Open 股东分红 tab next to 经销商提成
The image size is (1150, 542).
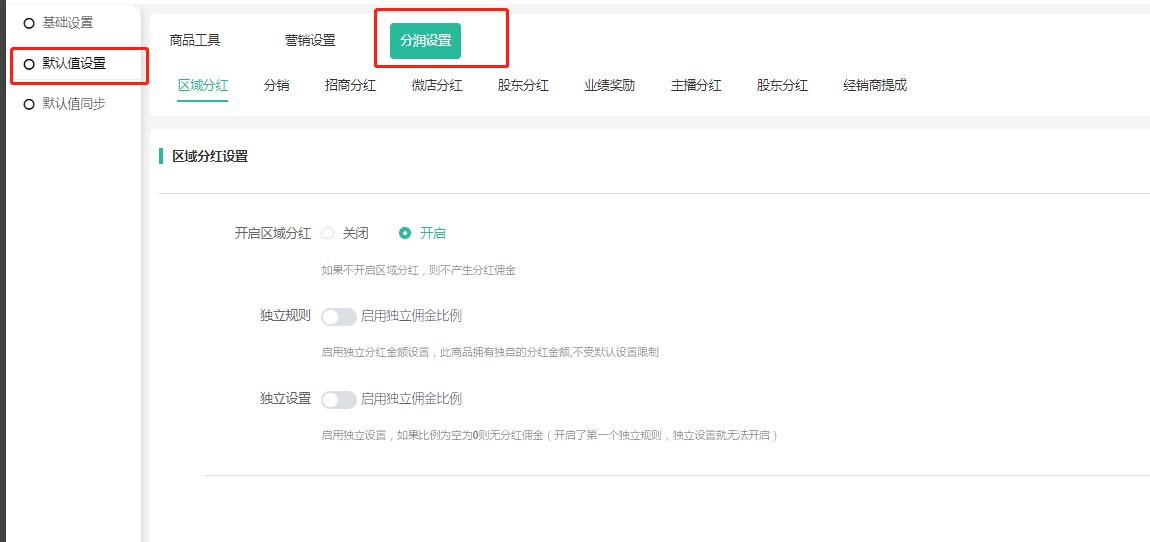tap(782, 86)
